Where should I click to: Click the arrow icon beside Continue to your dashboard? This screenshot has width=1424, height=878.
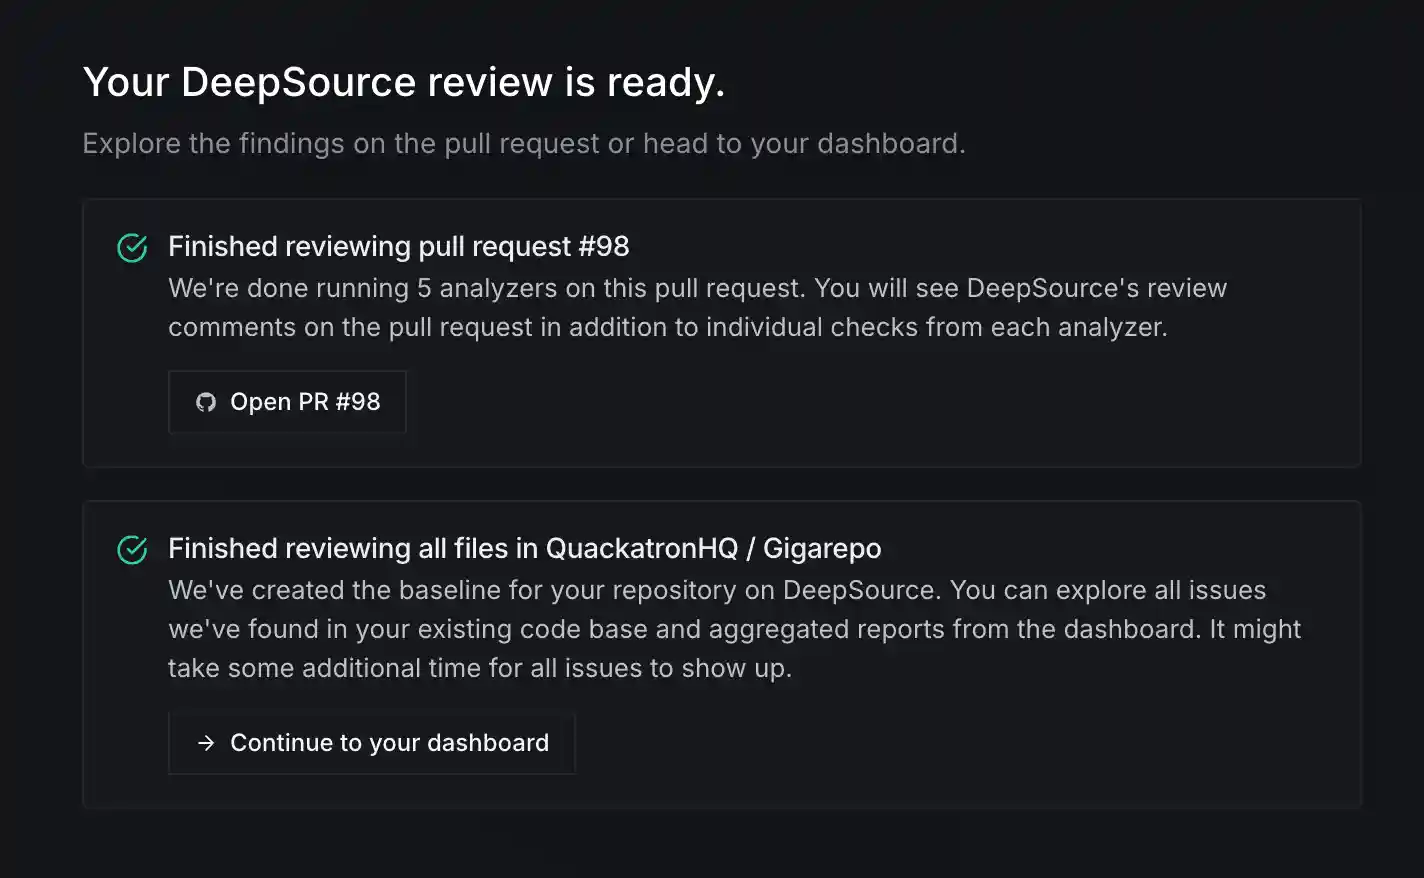point(206,743)
